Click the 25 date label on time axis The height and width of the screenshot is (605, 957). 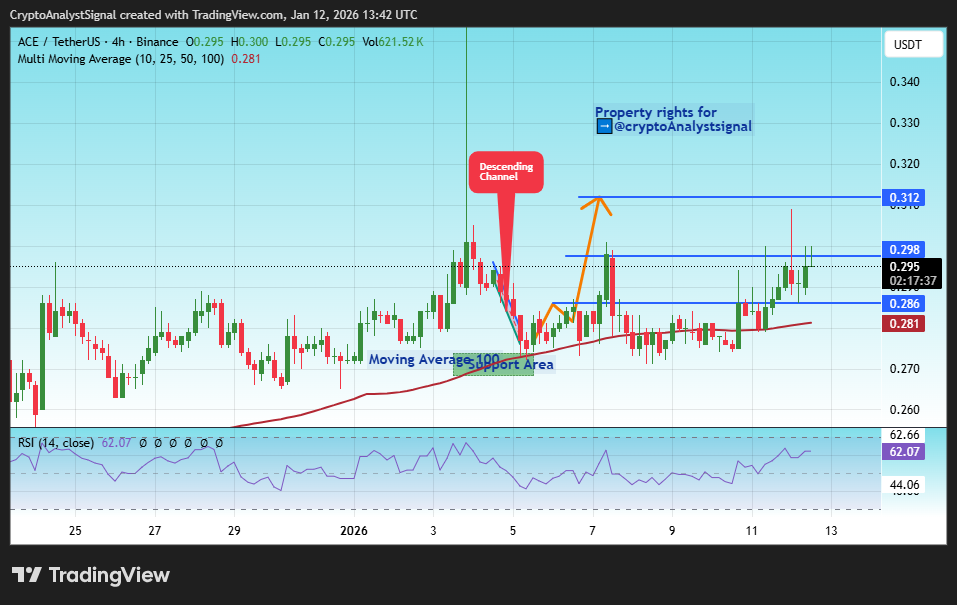(x=75, y=531)
